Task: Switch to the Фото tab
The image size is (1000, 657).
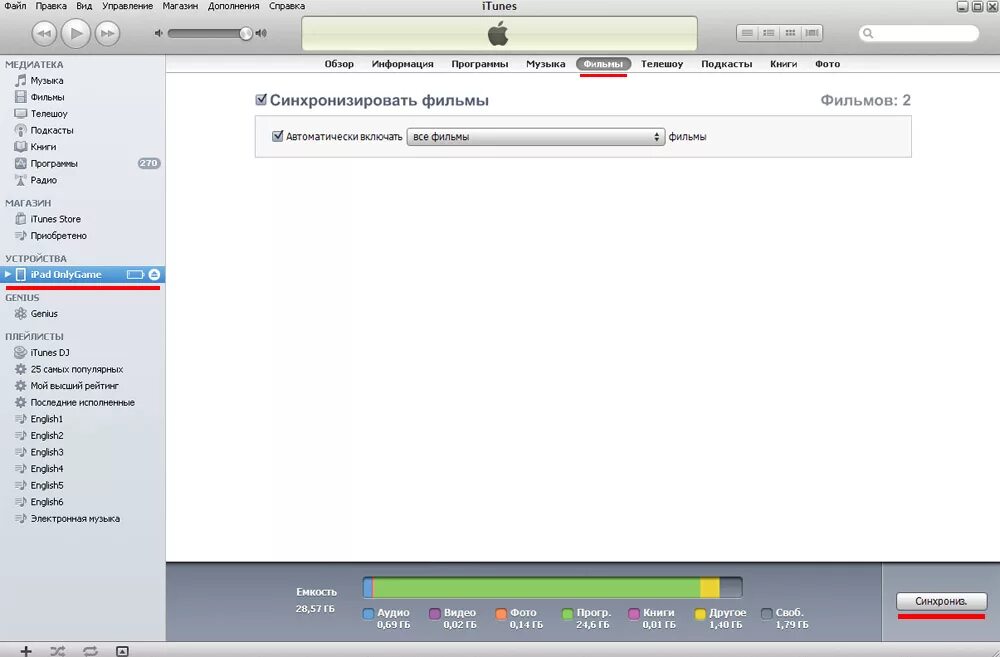Action: click(x=827, y=64)
